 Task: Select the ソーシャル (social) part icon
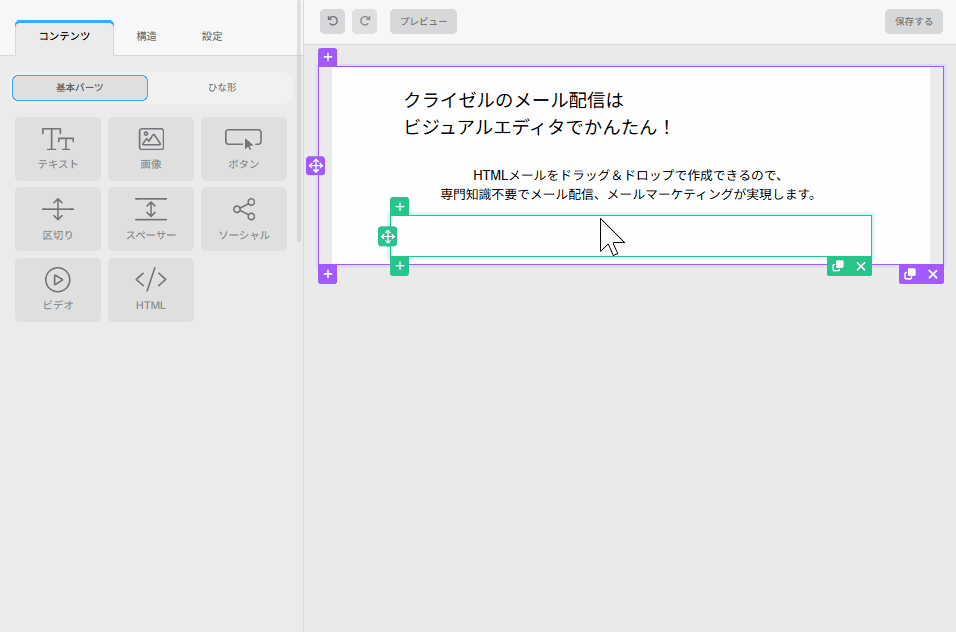coord(243,218)
